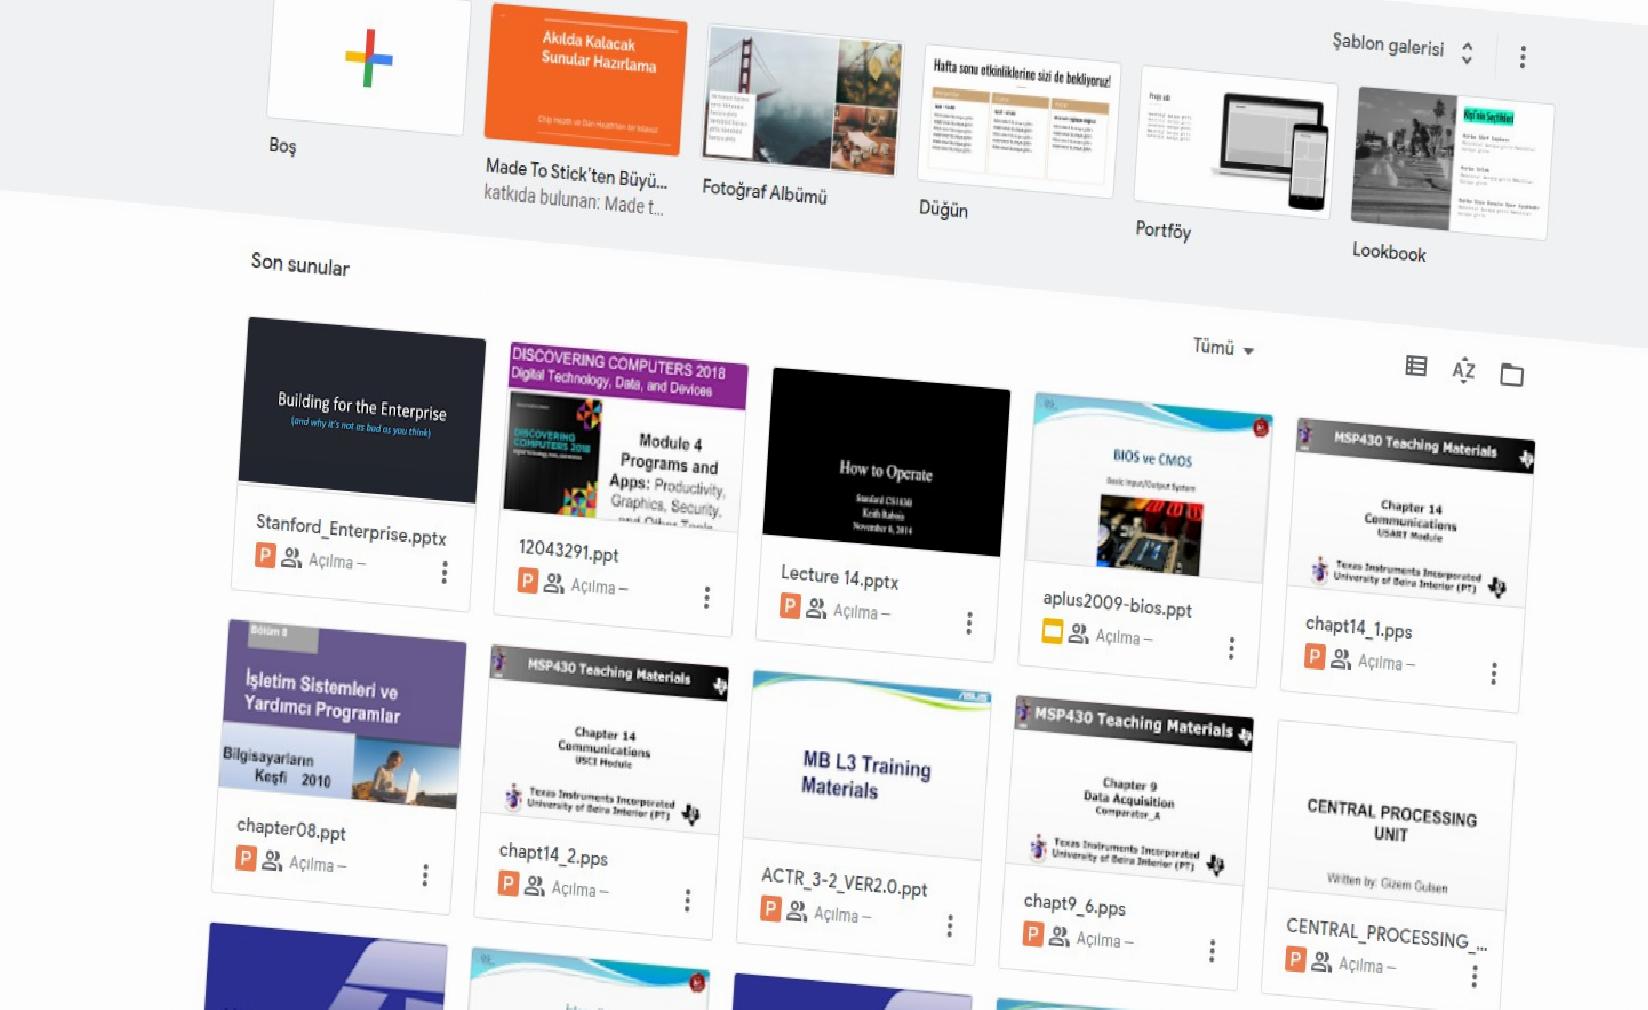Click the Slides icon of aplus2009-bios.ppt
This screenshot has width=1648, height=1010.
pos(1052,631)
